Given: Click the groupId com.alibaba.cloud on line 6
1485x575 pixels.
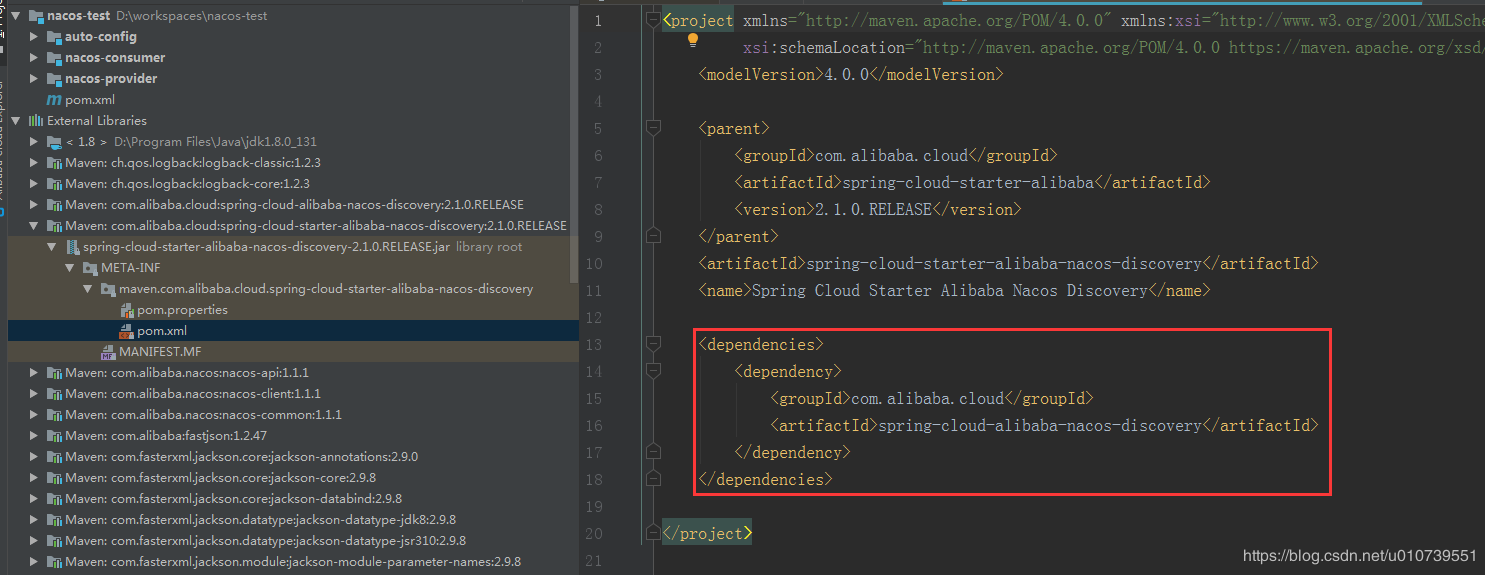Looking at the screenshot, I should click(896, 156).
